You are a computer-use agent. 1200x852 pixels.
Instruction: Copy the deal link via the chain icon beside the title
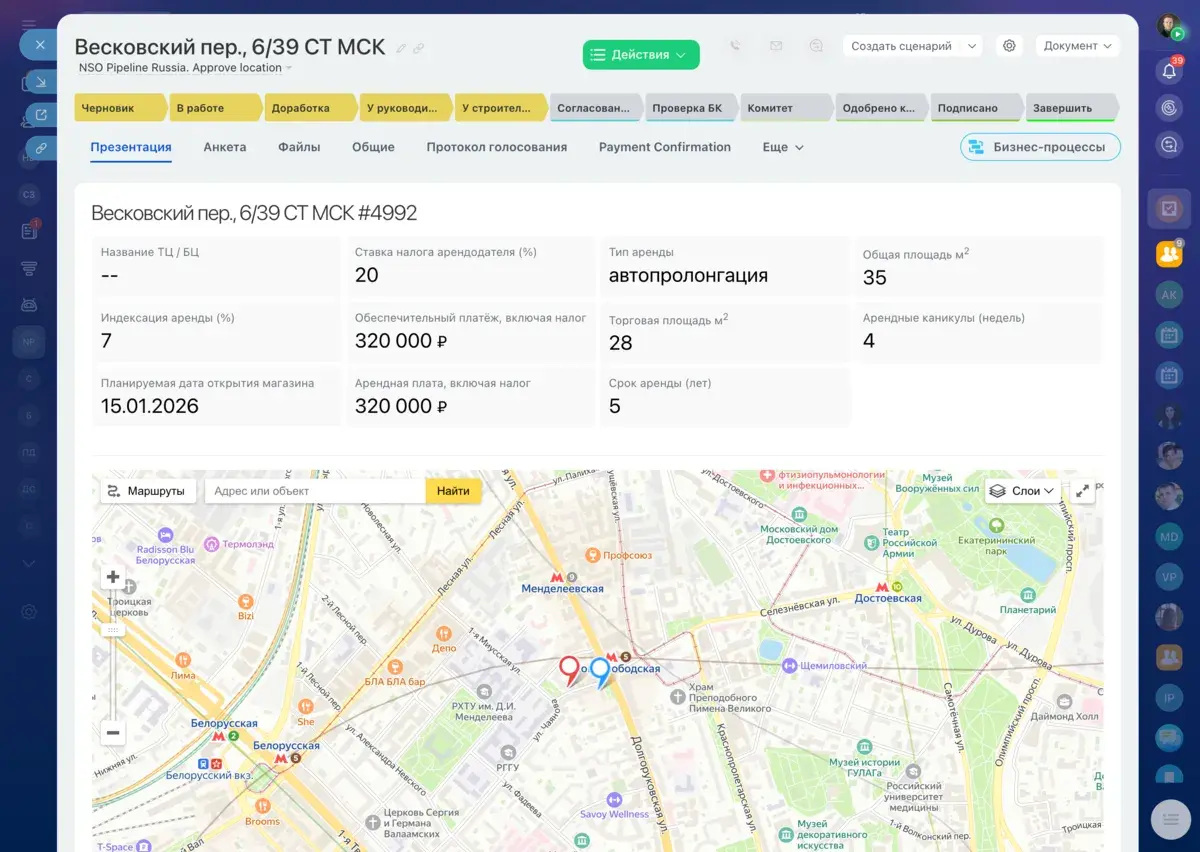click(419, 48)
